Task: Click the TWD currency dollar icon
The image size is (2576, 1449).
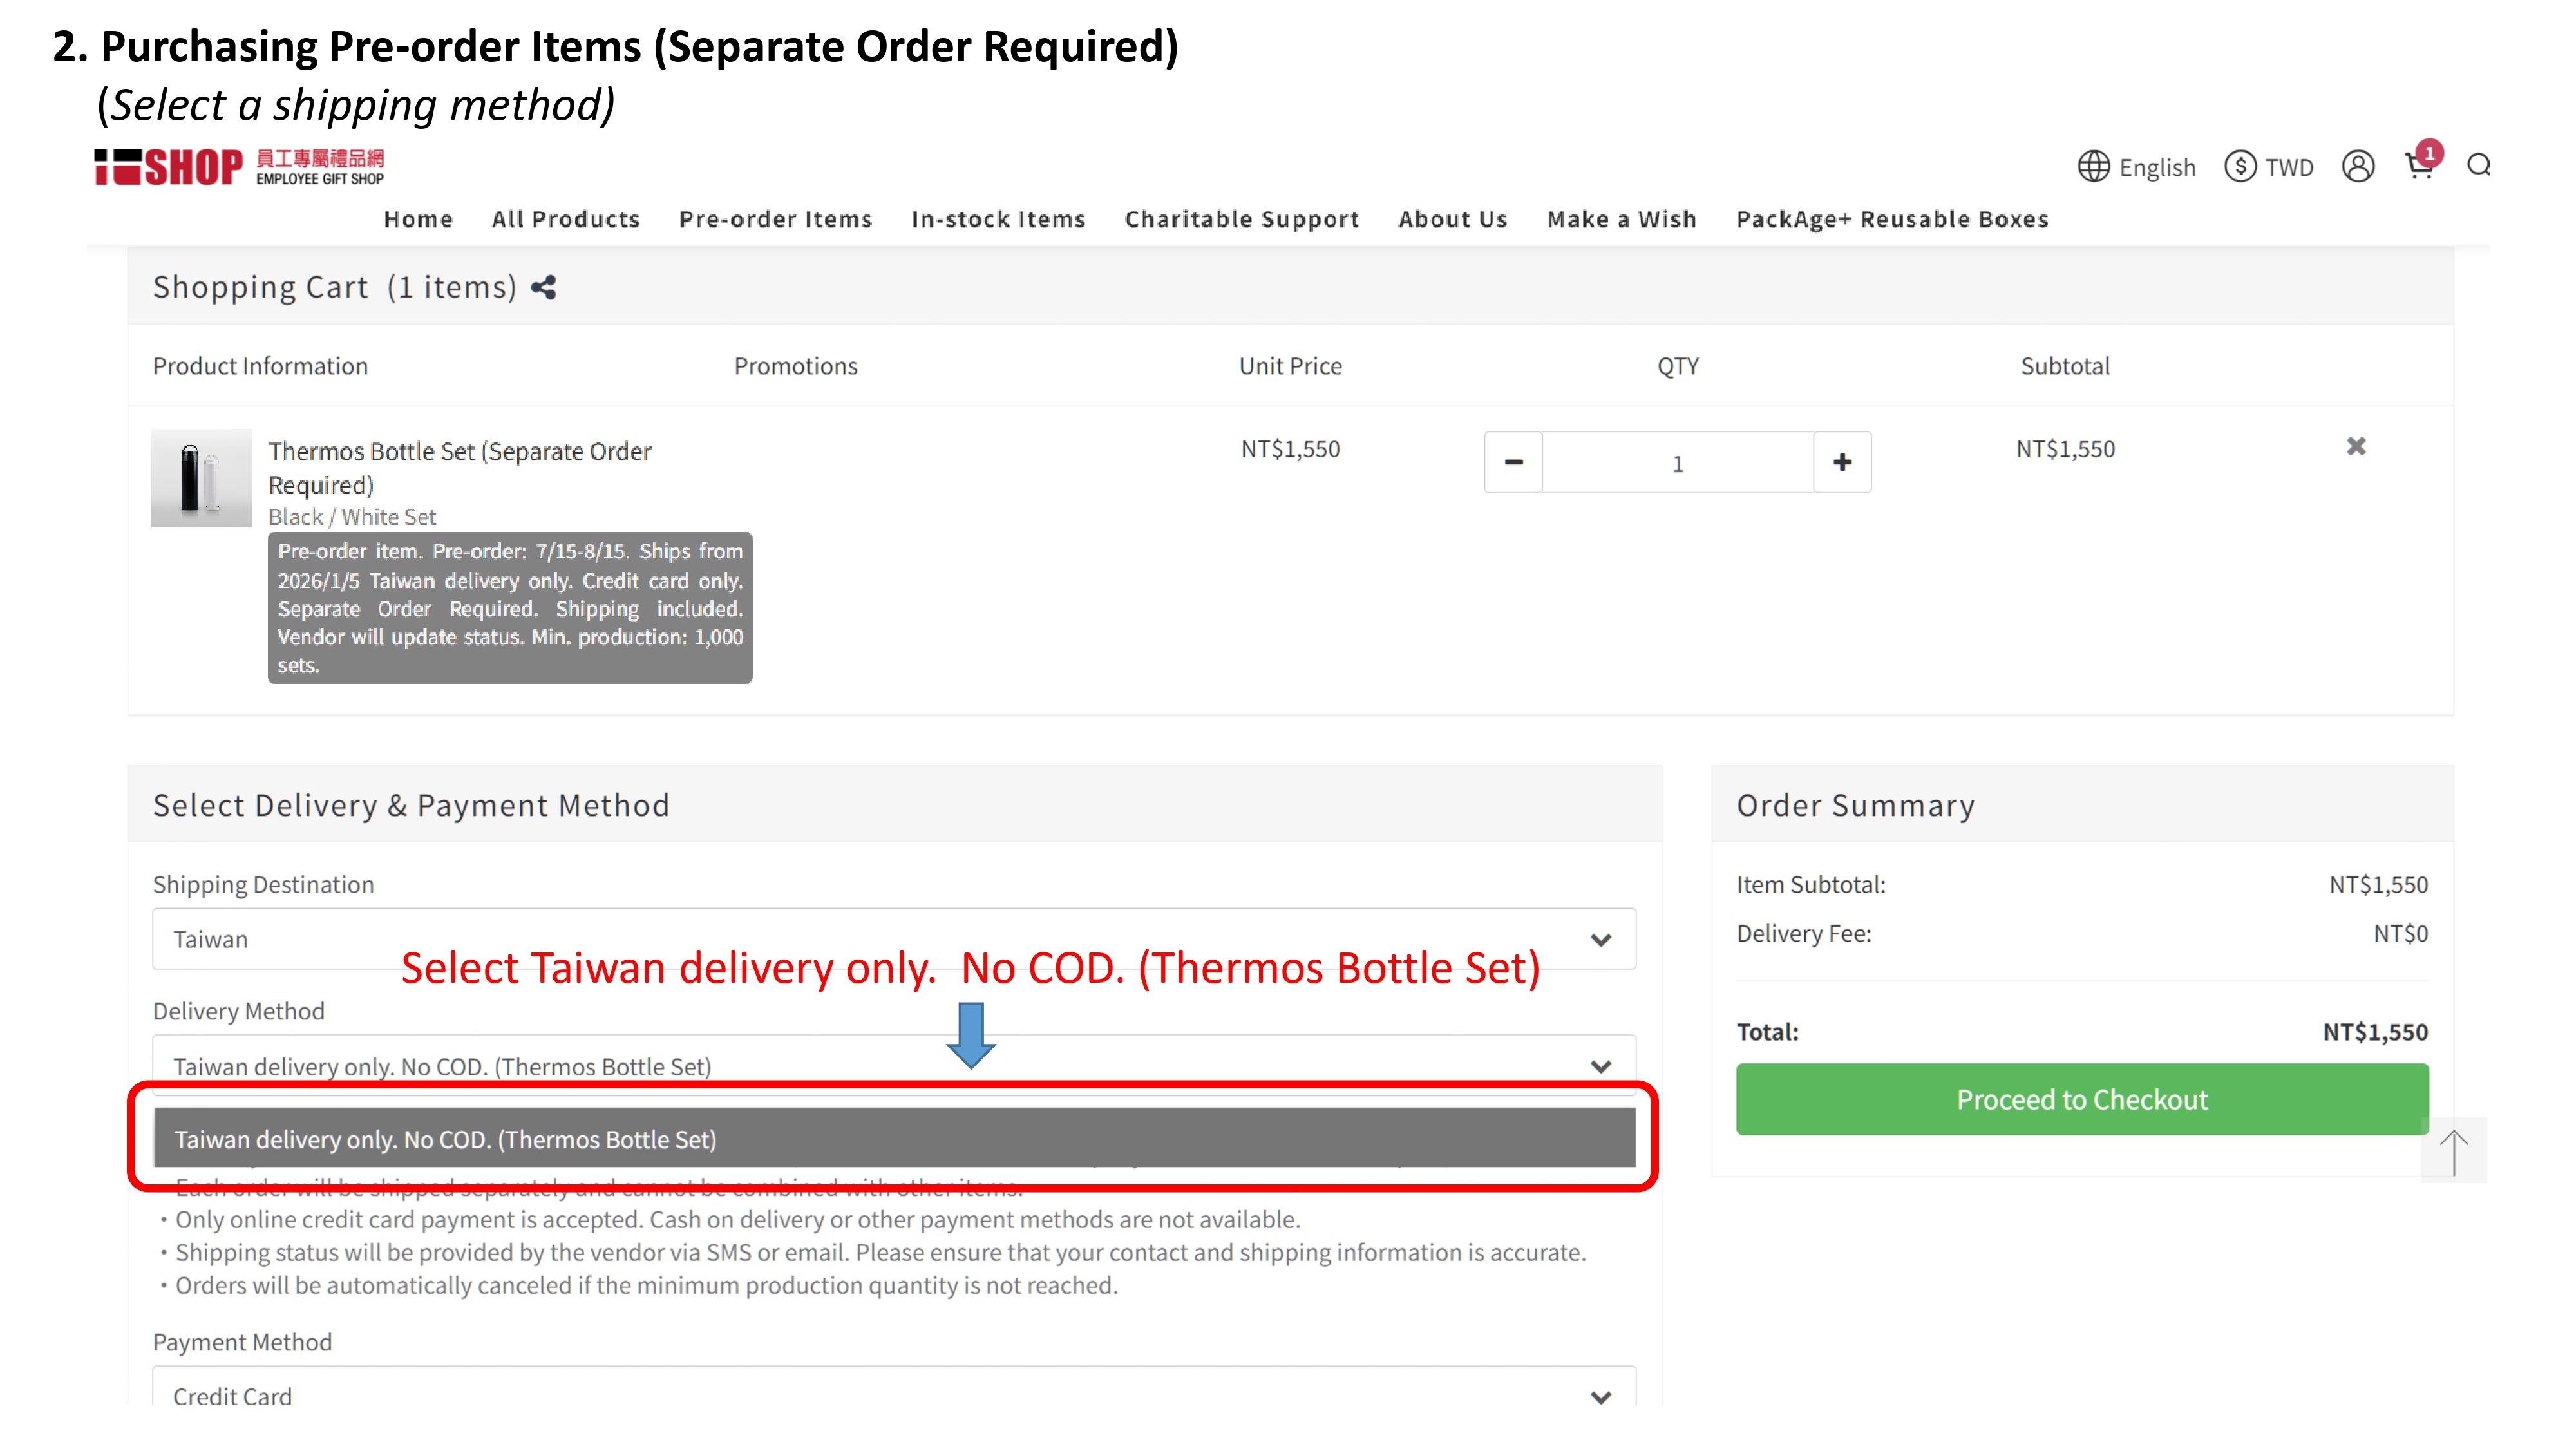Action: 2239,166
